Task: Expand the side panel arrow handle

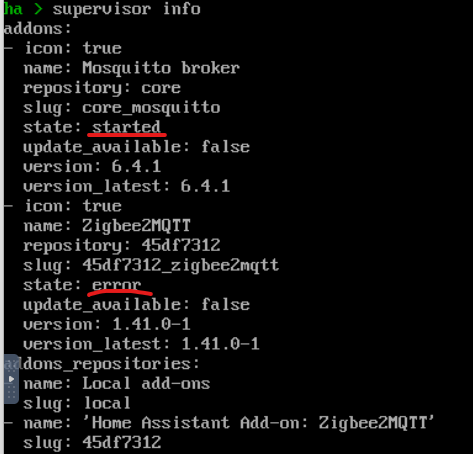Action: (x=11, y=379)
